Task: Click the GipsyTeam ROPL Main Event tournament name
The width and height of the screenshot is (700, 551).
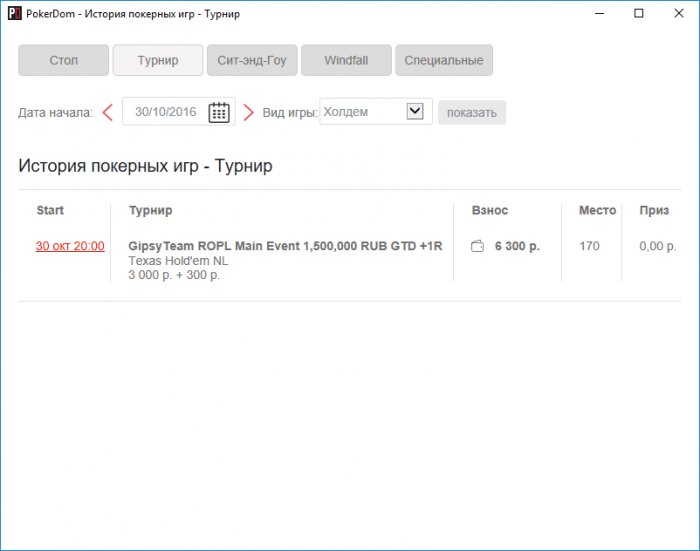Action: 285,246
